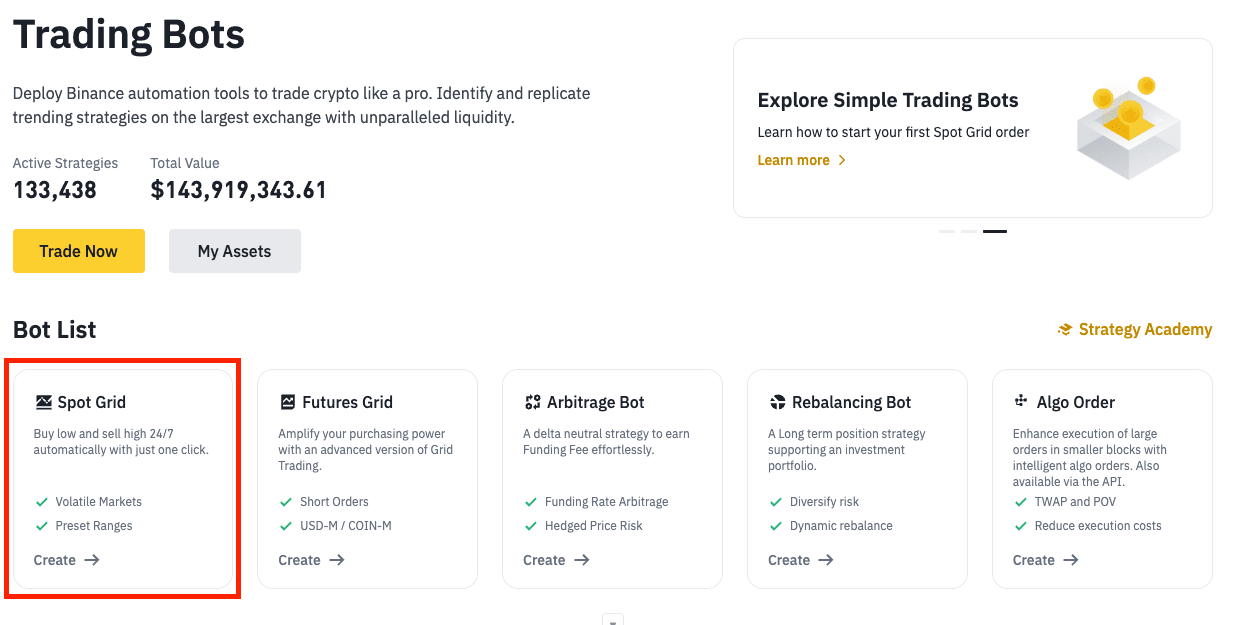
Task: Click the Rebalancing Bot pie icon
Action: pyautogui.click(x=778, y=402)
